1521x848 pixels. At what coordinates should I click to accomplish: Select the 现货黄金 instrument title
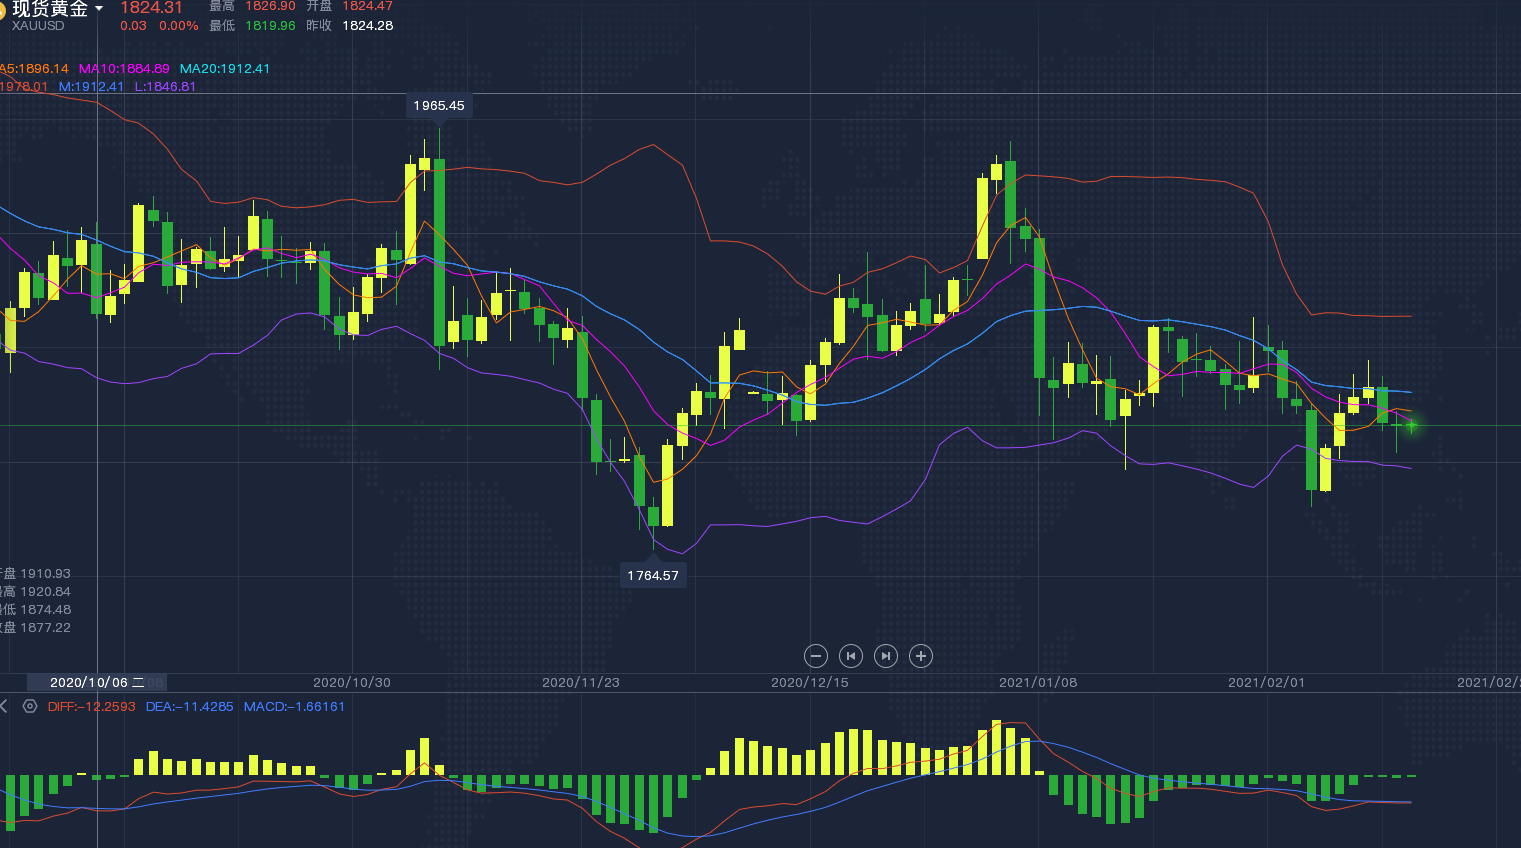(50, 9)
